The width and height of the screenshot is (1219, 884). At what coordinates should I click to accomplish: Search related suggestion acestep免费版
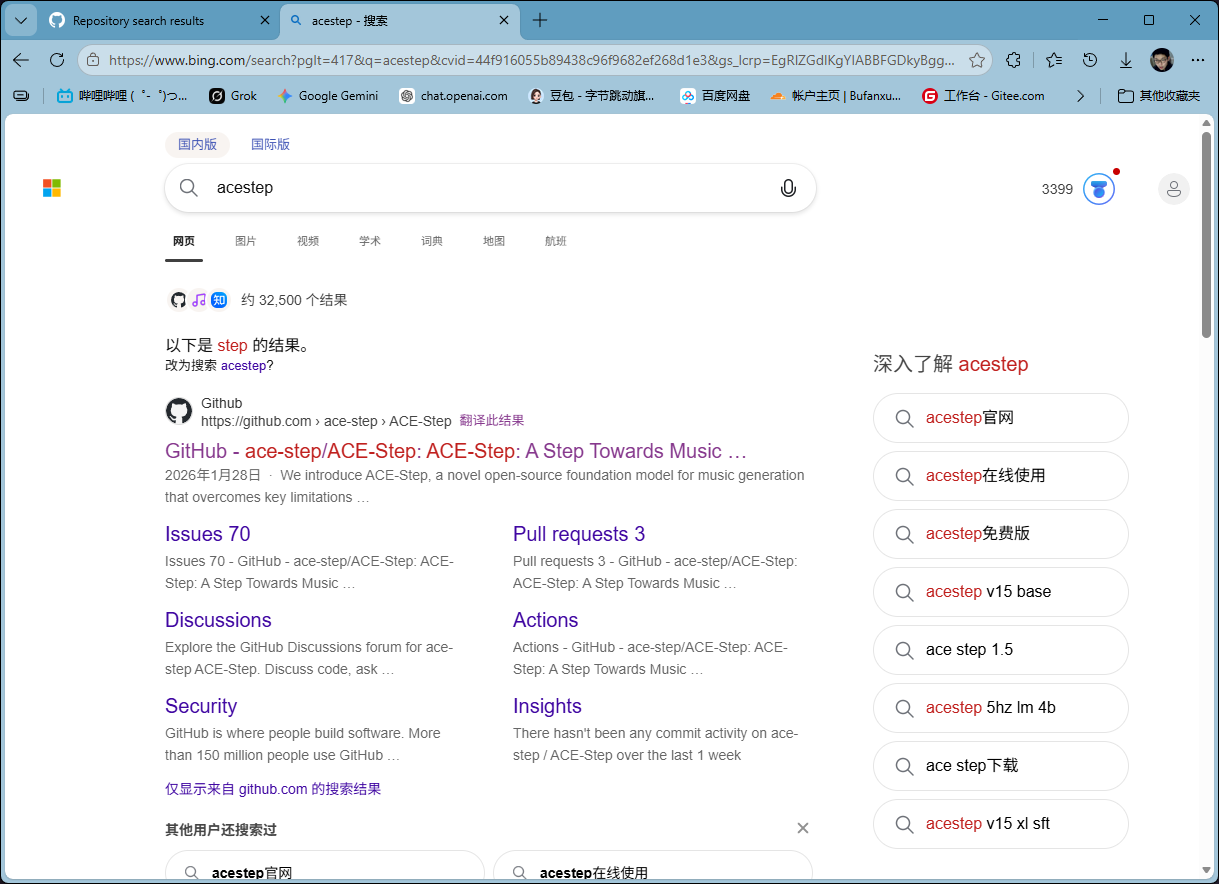(1001, 534)
